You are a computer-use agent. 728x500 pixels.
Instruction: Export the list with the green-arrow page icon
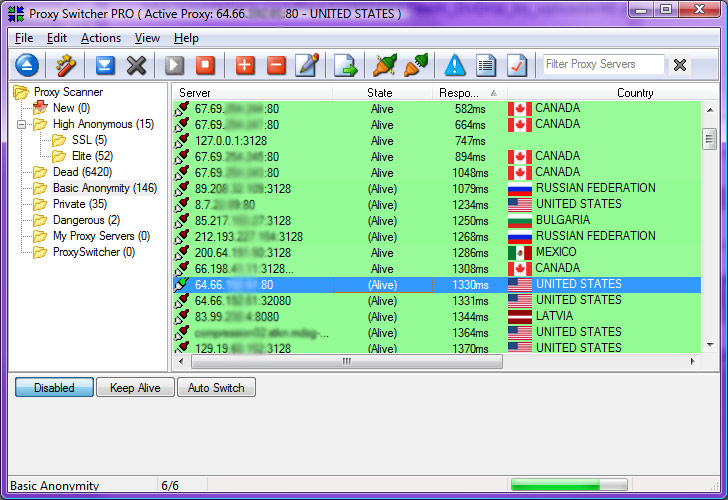(x=345, y=65)
